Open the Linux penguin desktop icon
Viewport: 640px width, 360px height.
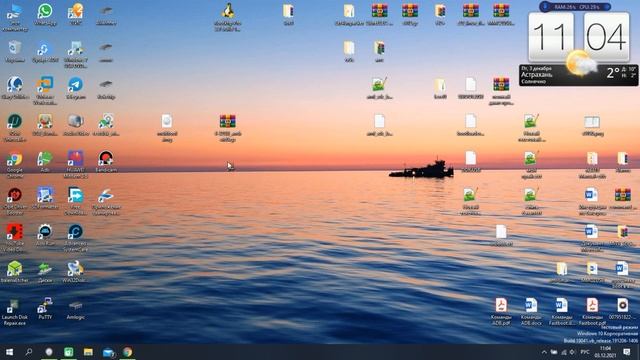(228, 17)
